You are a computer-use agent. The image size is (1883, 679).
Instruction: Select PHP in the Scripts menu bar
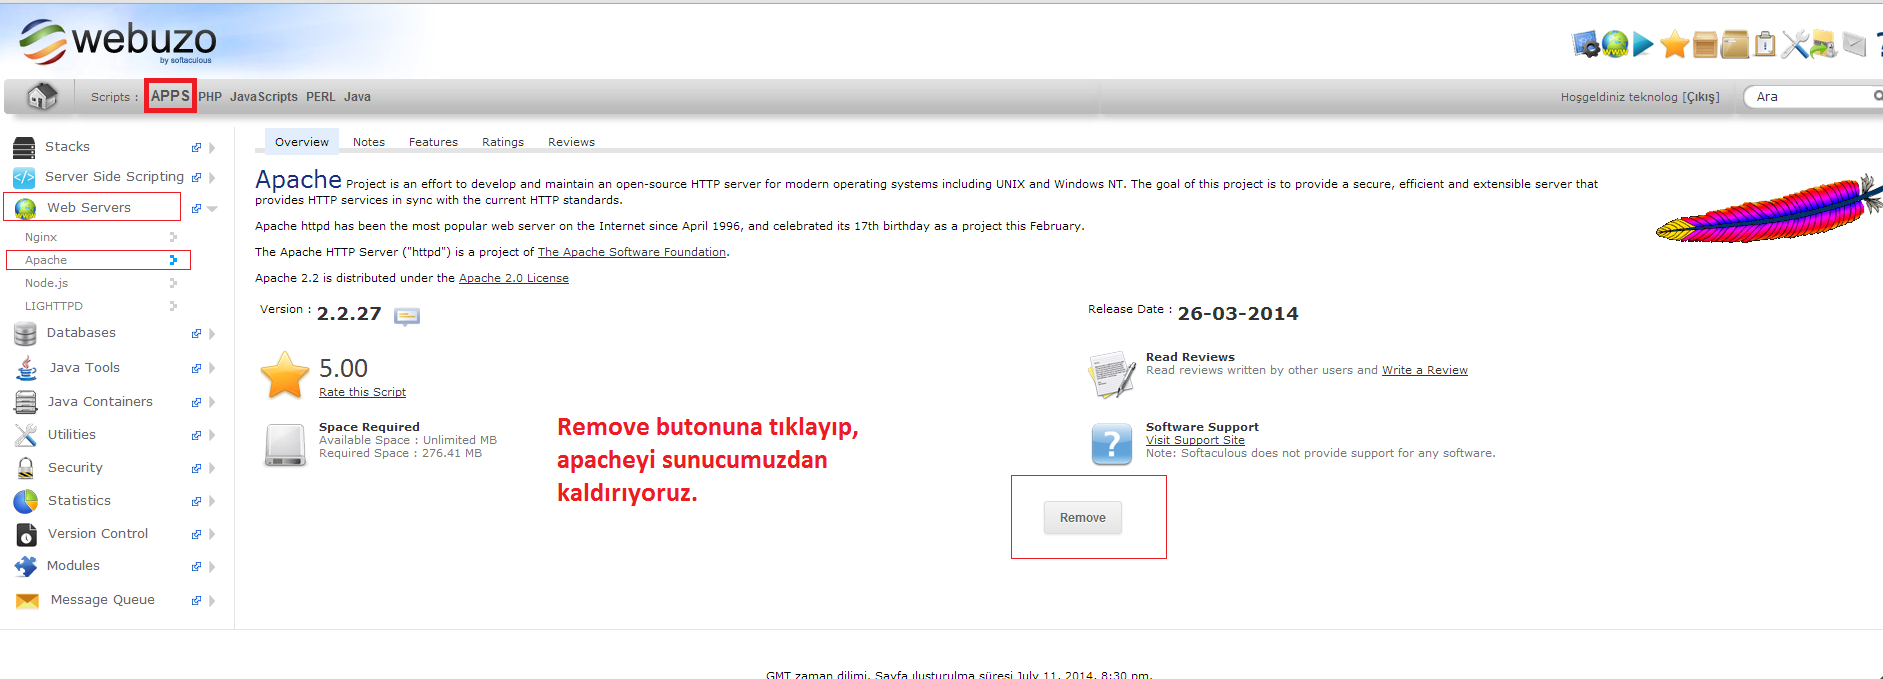point(210,97)
